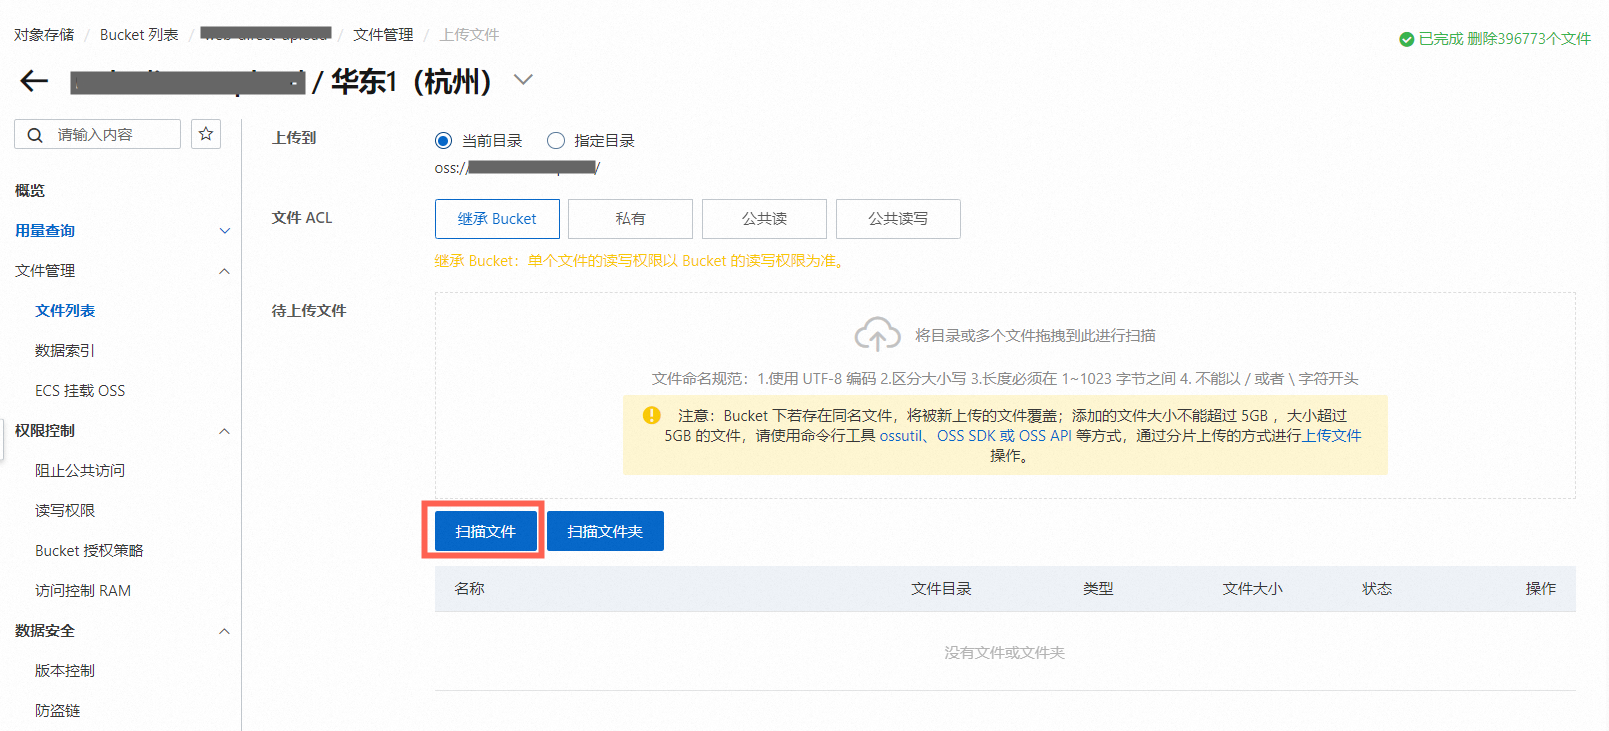Screen dimensions: 1609x731
Task: Open 概览 in the sidebar
Action: 30,191
